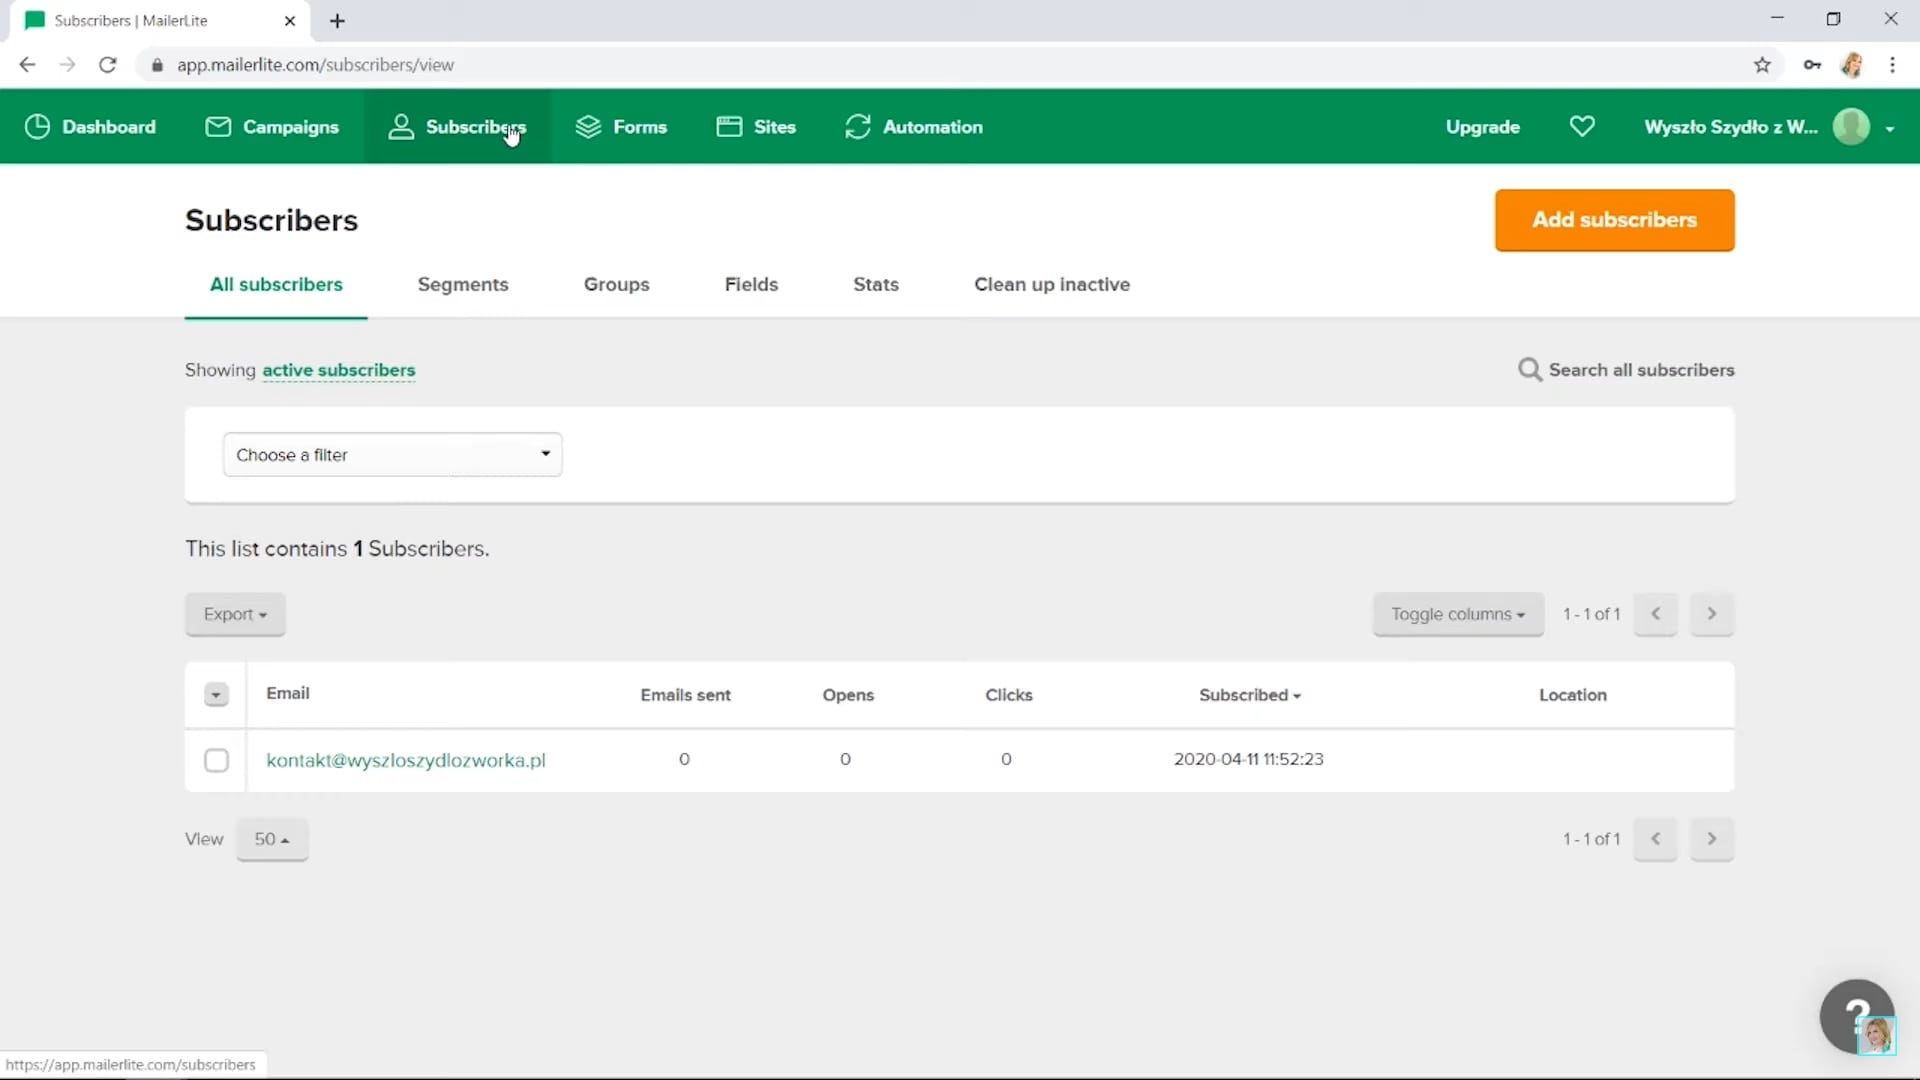
Task: Switch to the All subscribers tab
Action: pyautogui.click(x=276, y=285)
